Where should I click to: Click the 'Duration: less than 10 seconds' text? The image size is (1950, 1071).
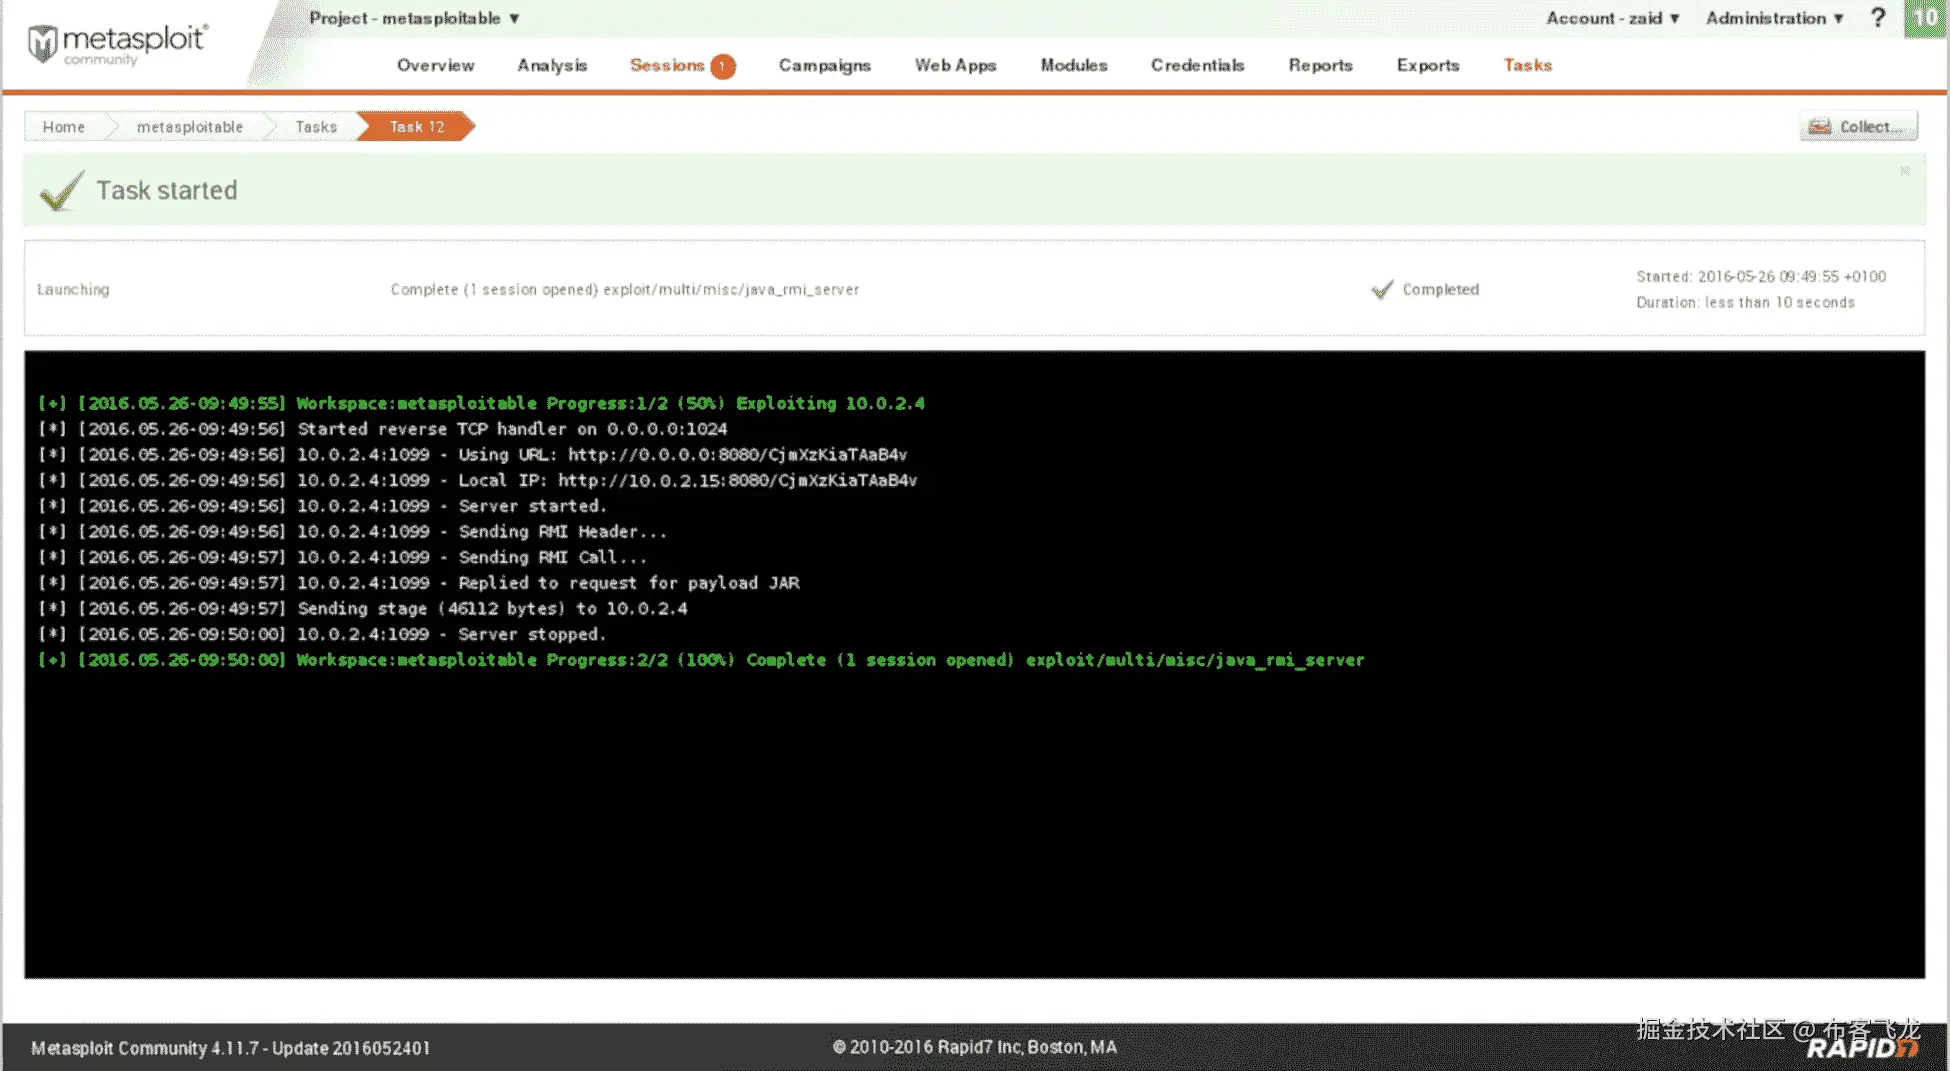point(1745,302)
